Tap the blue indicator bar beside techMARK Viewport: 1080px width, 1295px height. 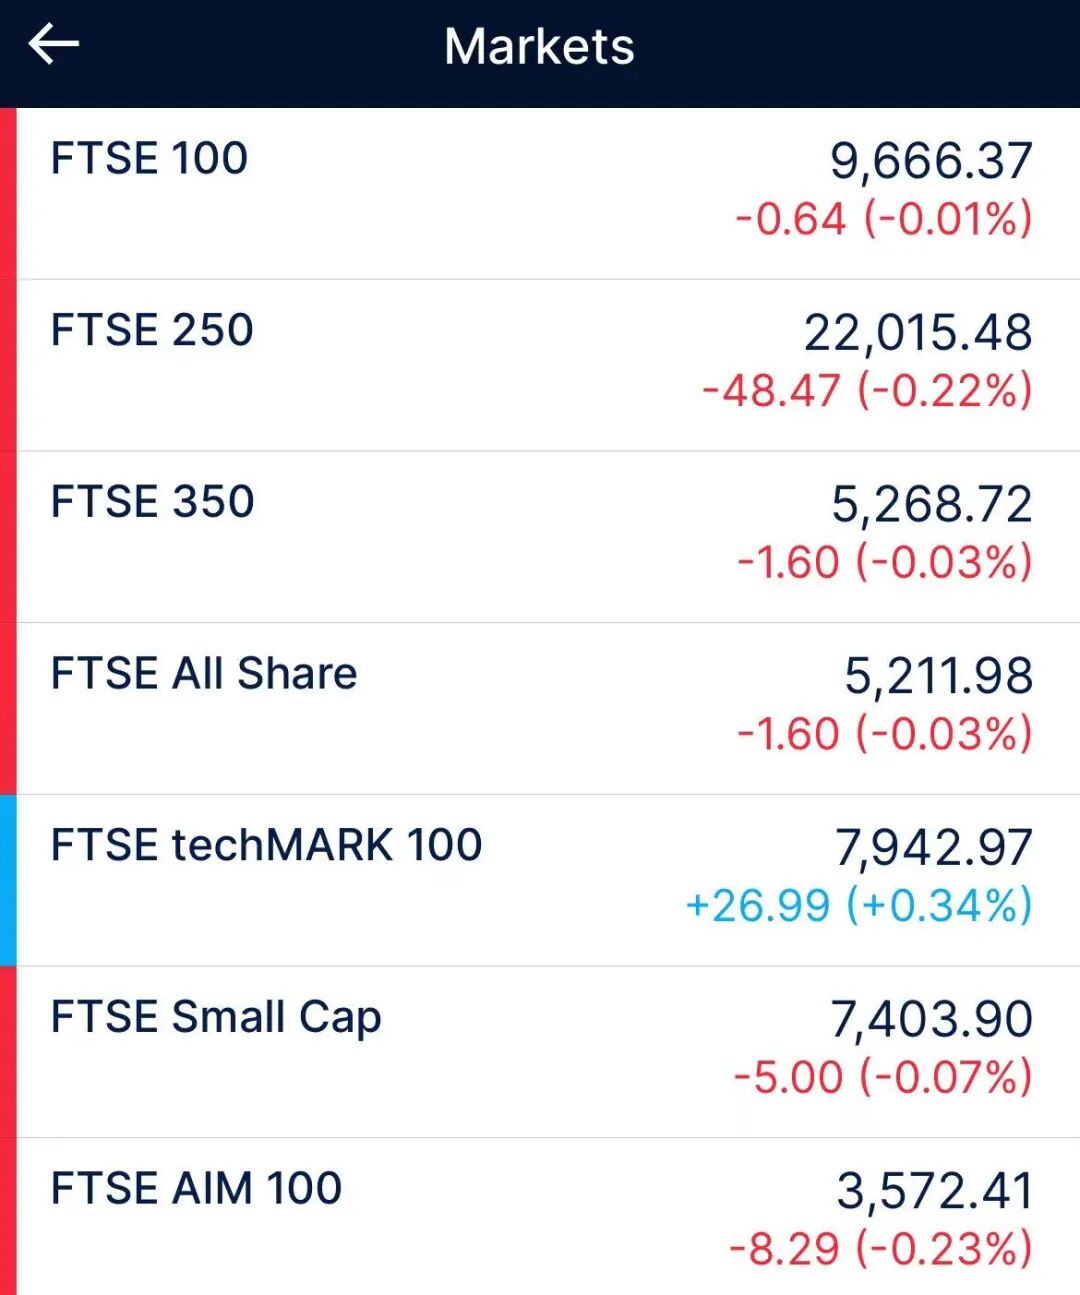click(8, 880)
